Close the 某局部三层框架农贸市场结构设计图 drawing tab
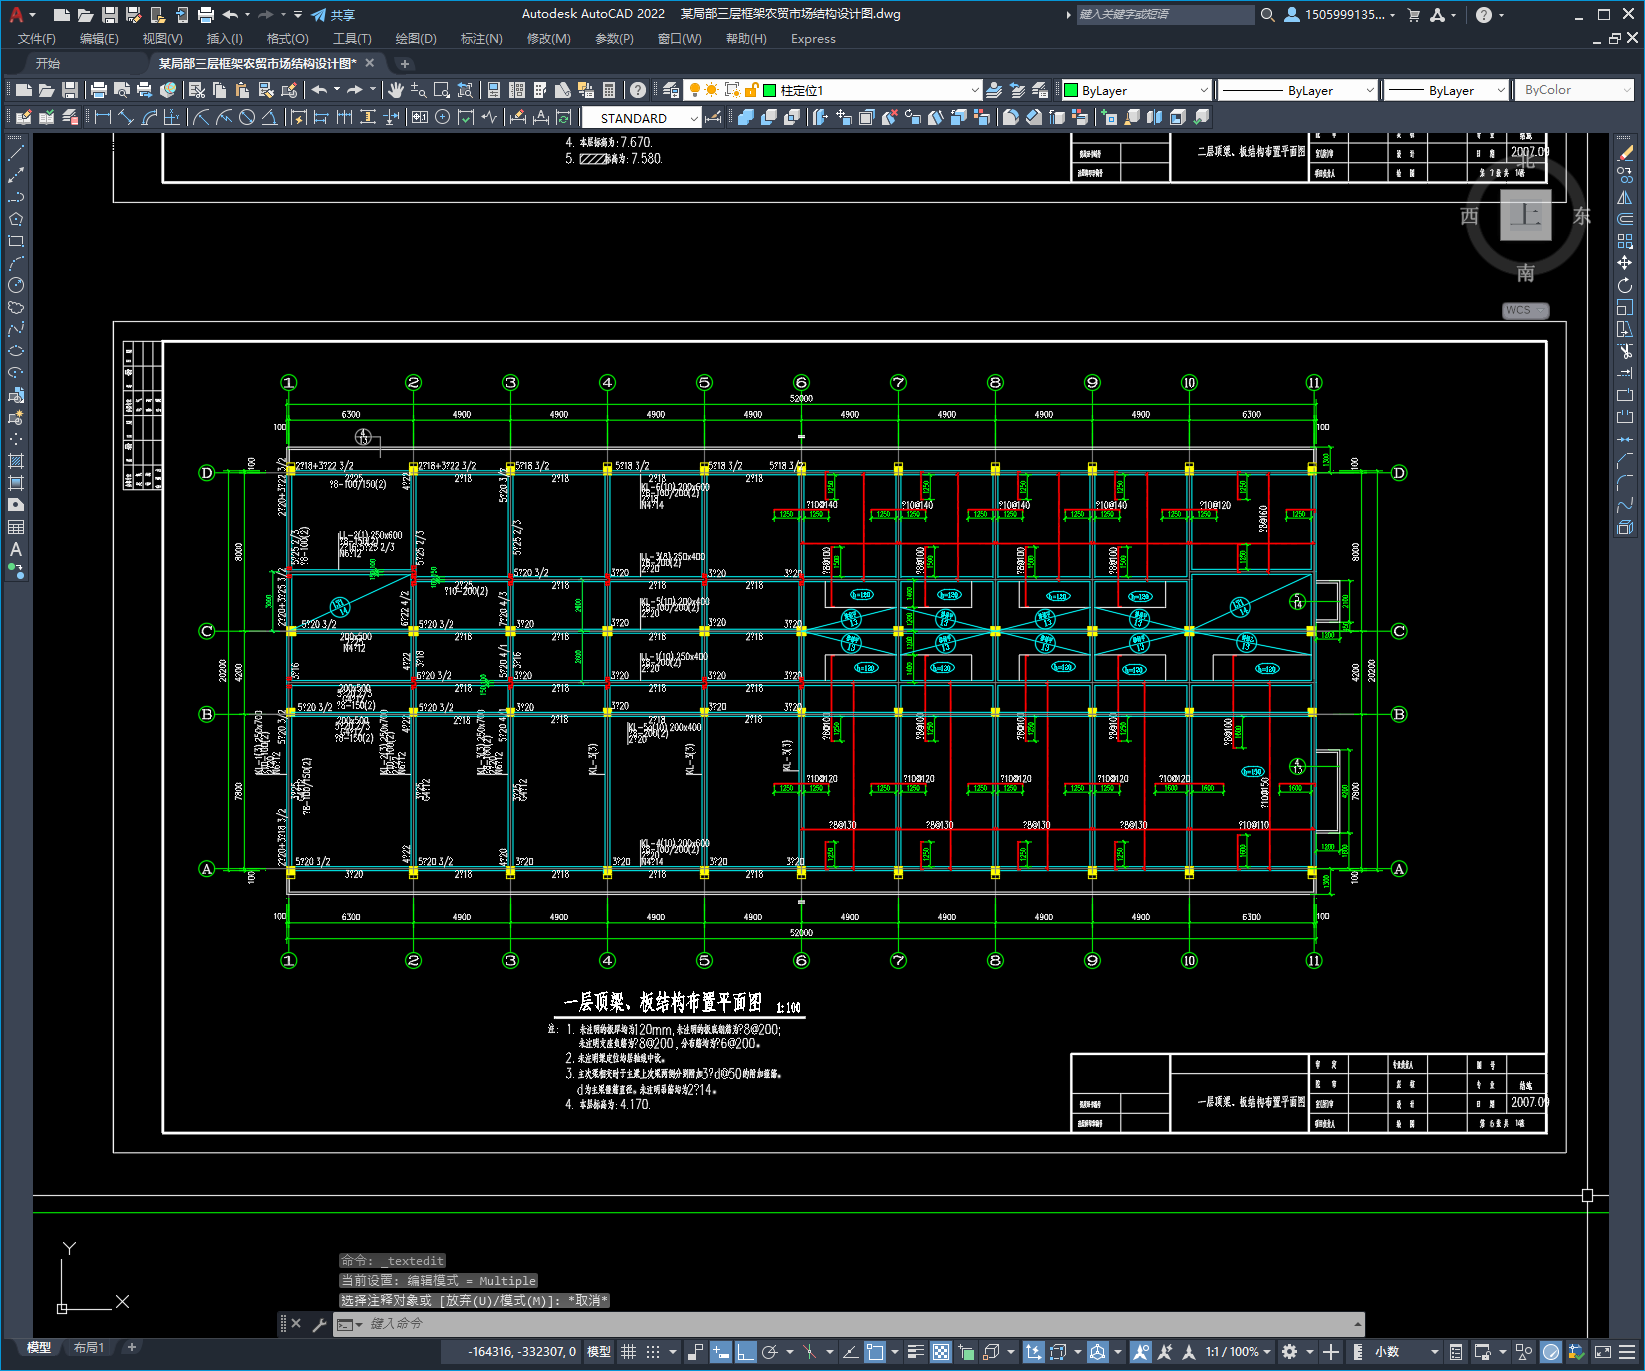Screen dimensions: 1645x1371 (x=369, y=63)
